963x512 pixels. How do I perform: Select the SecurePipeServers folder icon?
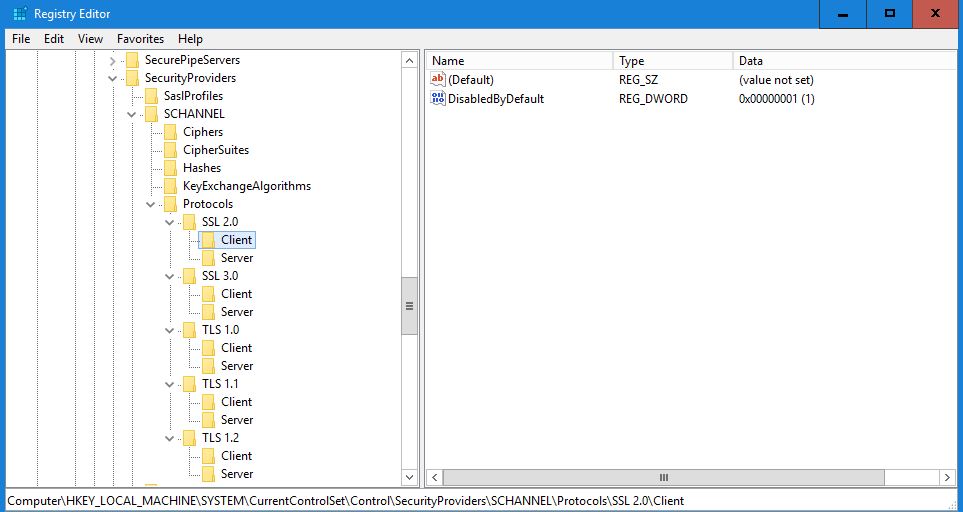[x=132, y=60]
